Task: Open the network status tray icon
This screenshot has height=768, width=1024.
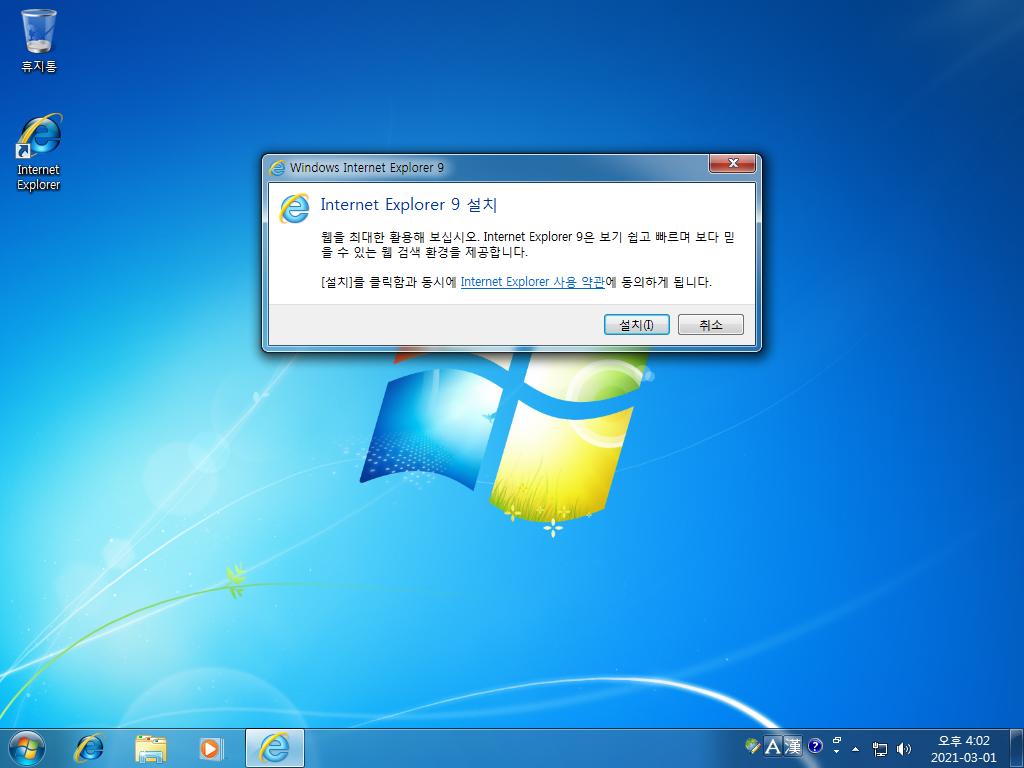Action: coord(880,749)
